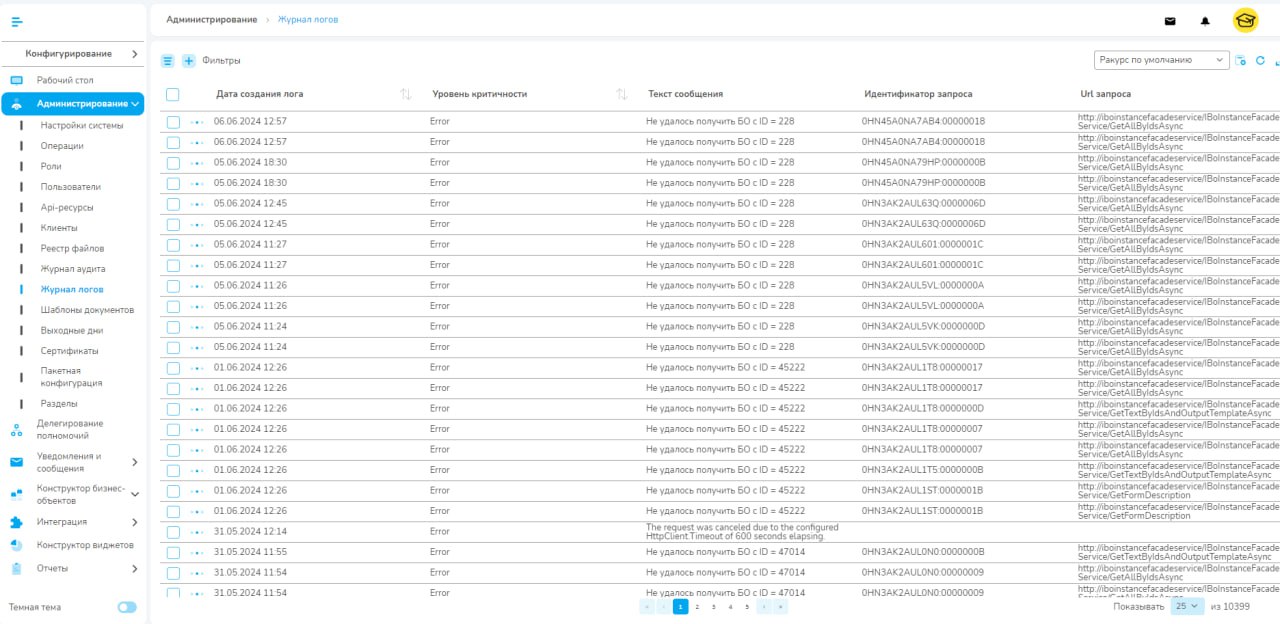The width and height of the screenshot is (1280, 624).
Task: Check the 31.05.2024 12:14 row checkbox
Action: (173, 532)
